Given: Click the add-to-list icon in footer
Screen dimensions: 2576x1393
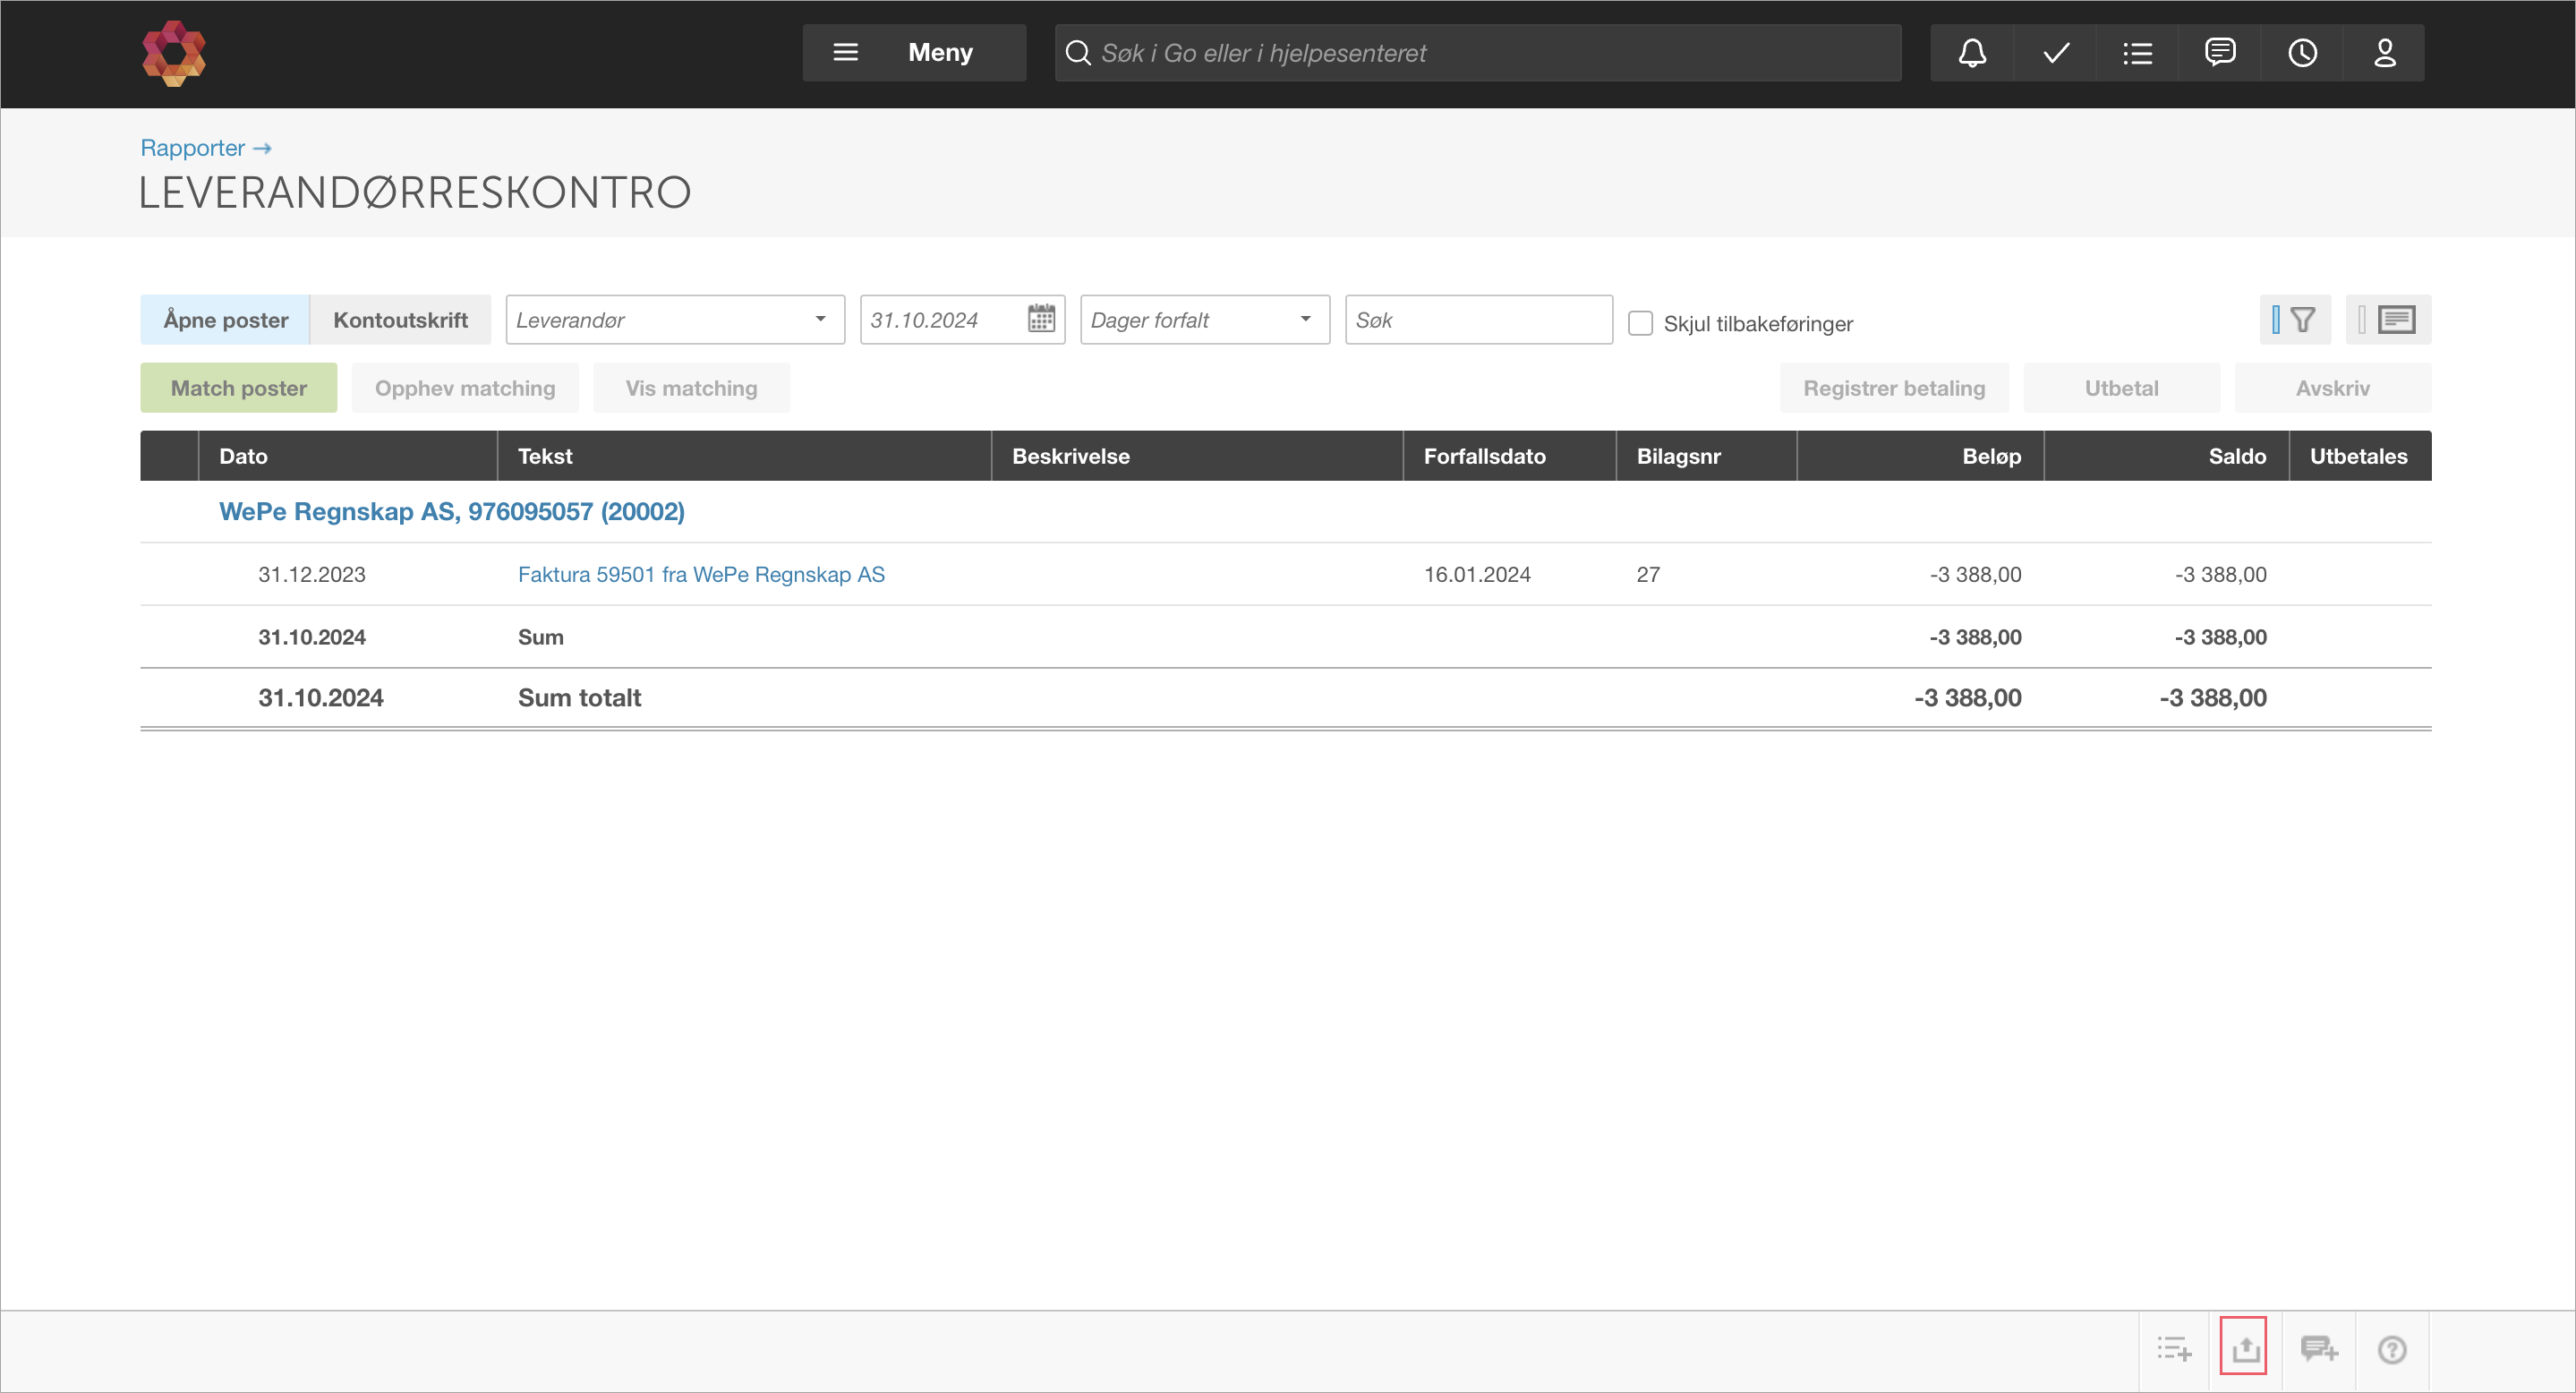Looking at the screenshot, I should (2174, 1349).
